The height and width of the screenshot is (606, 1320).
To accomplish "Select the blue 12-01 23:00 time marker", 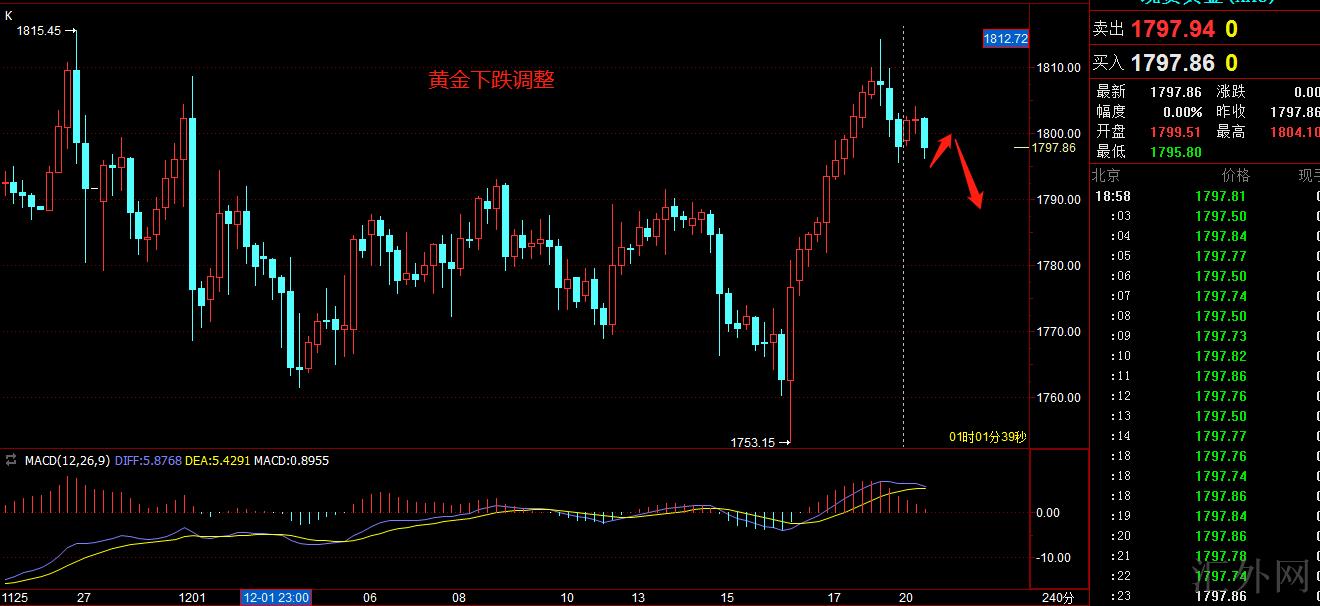I will (276, 598).
